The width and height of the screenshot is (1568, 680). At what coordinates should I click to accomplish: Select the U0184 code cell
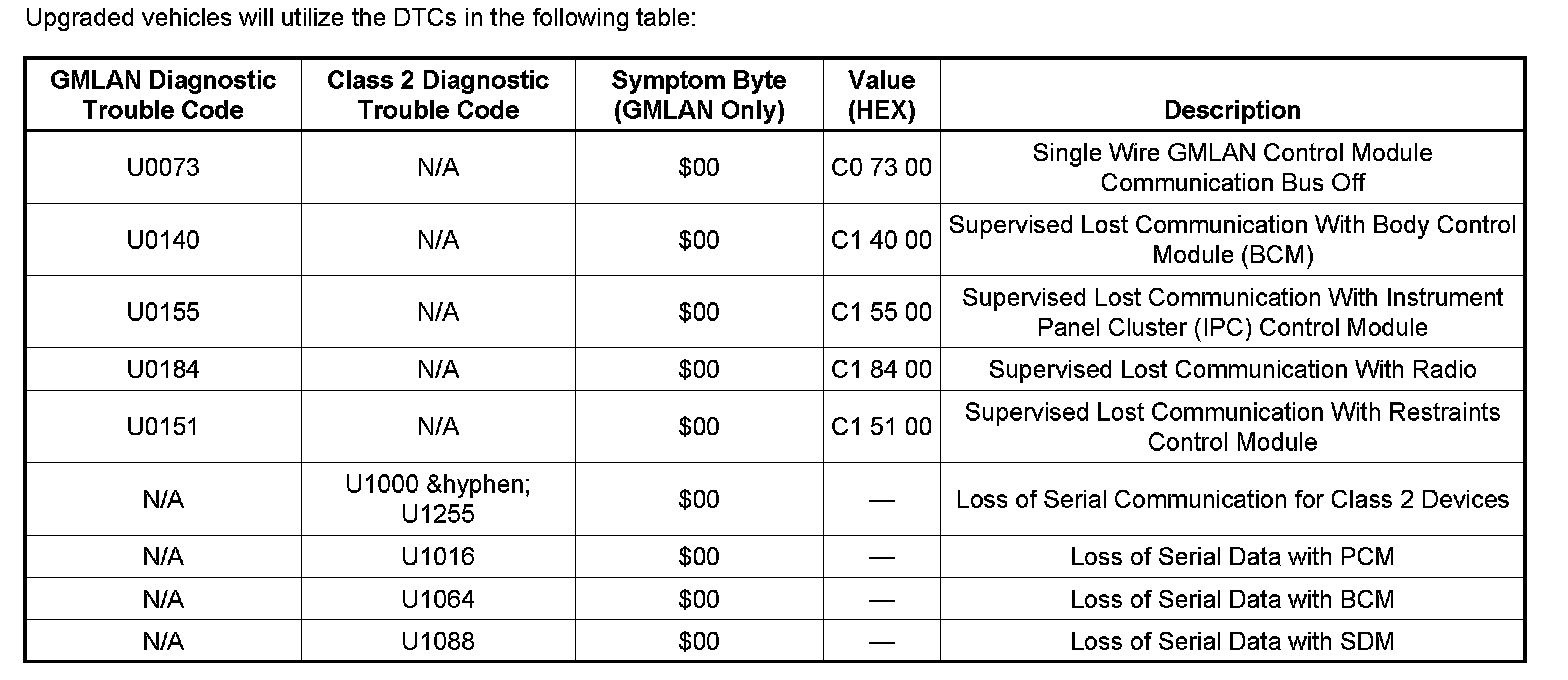tap(162, 370)
